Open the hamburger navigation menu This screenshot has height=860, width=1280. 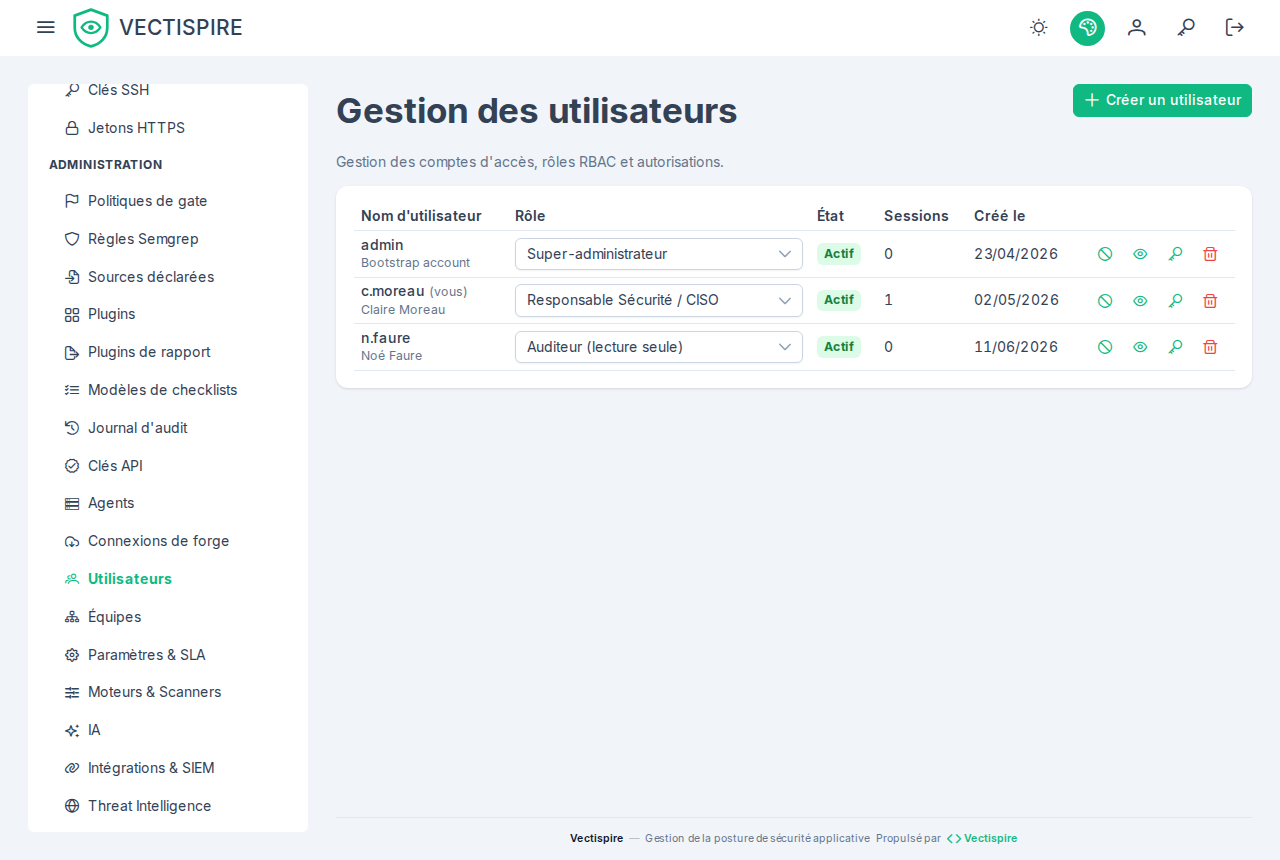[46, 27]
